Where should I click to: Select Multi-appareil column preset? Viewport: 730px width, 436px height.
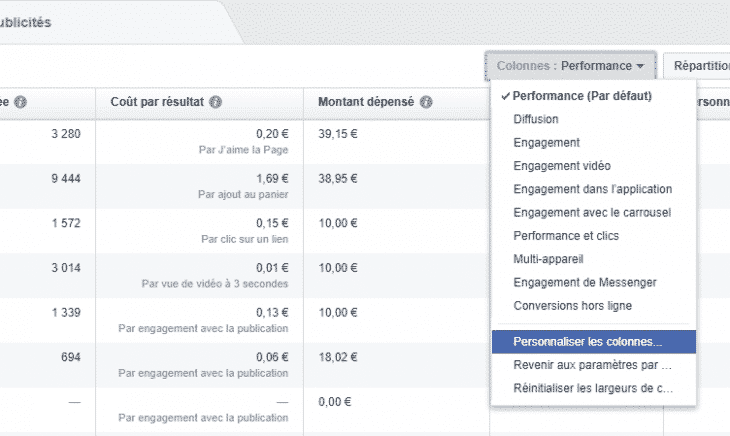(547, 259)
